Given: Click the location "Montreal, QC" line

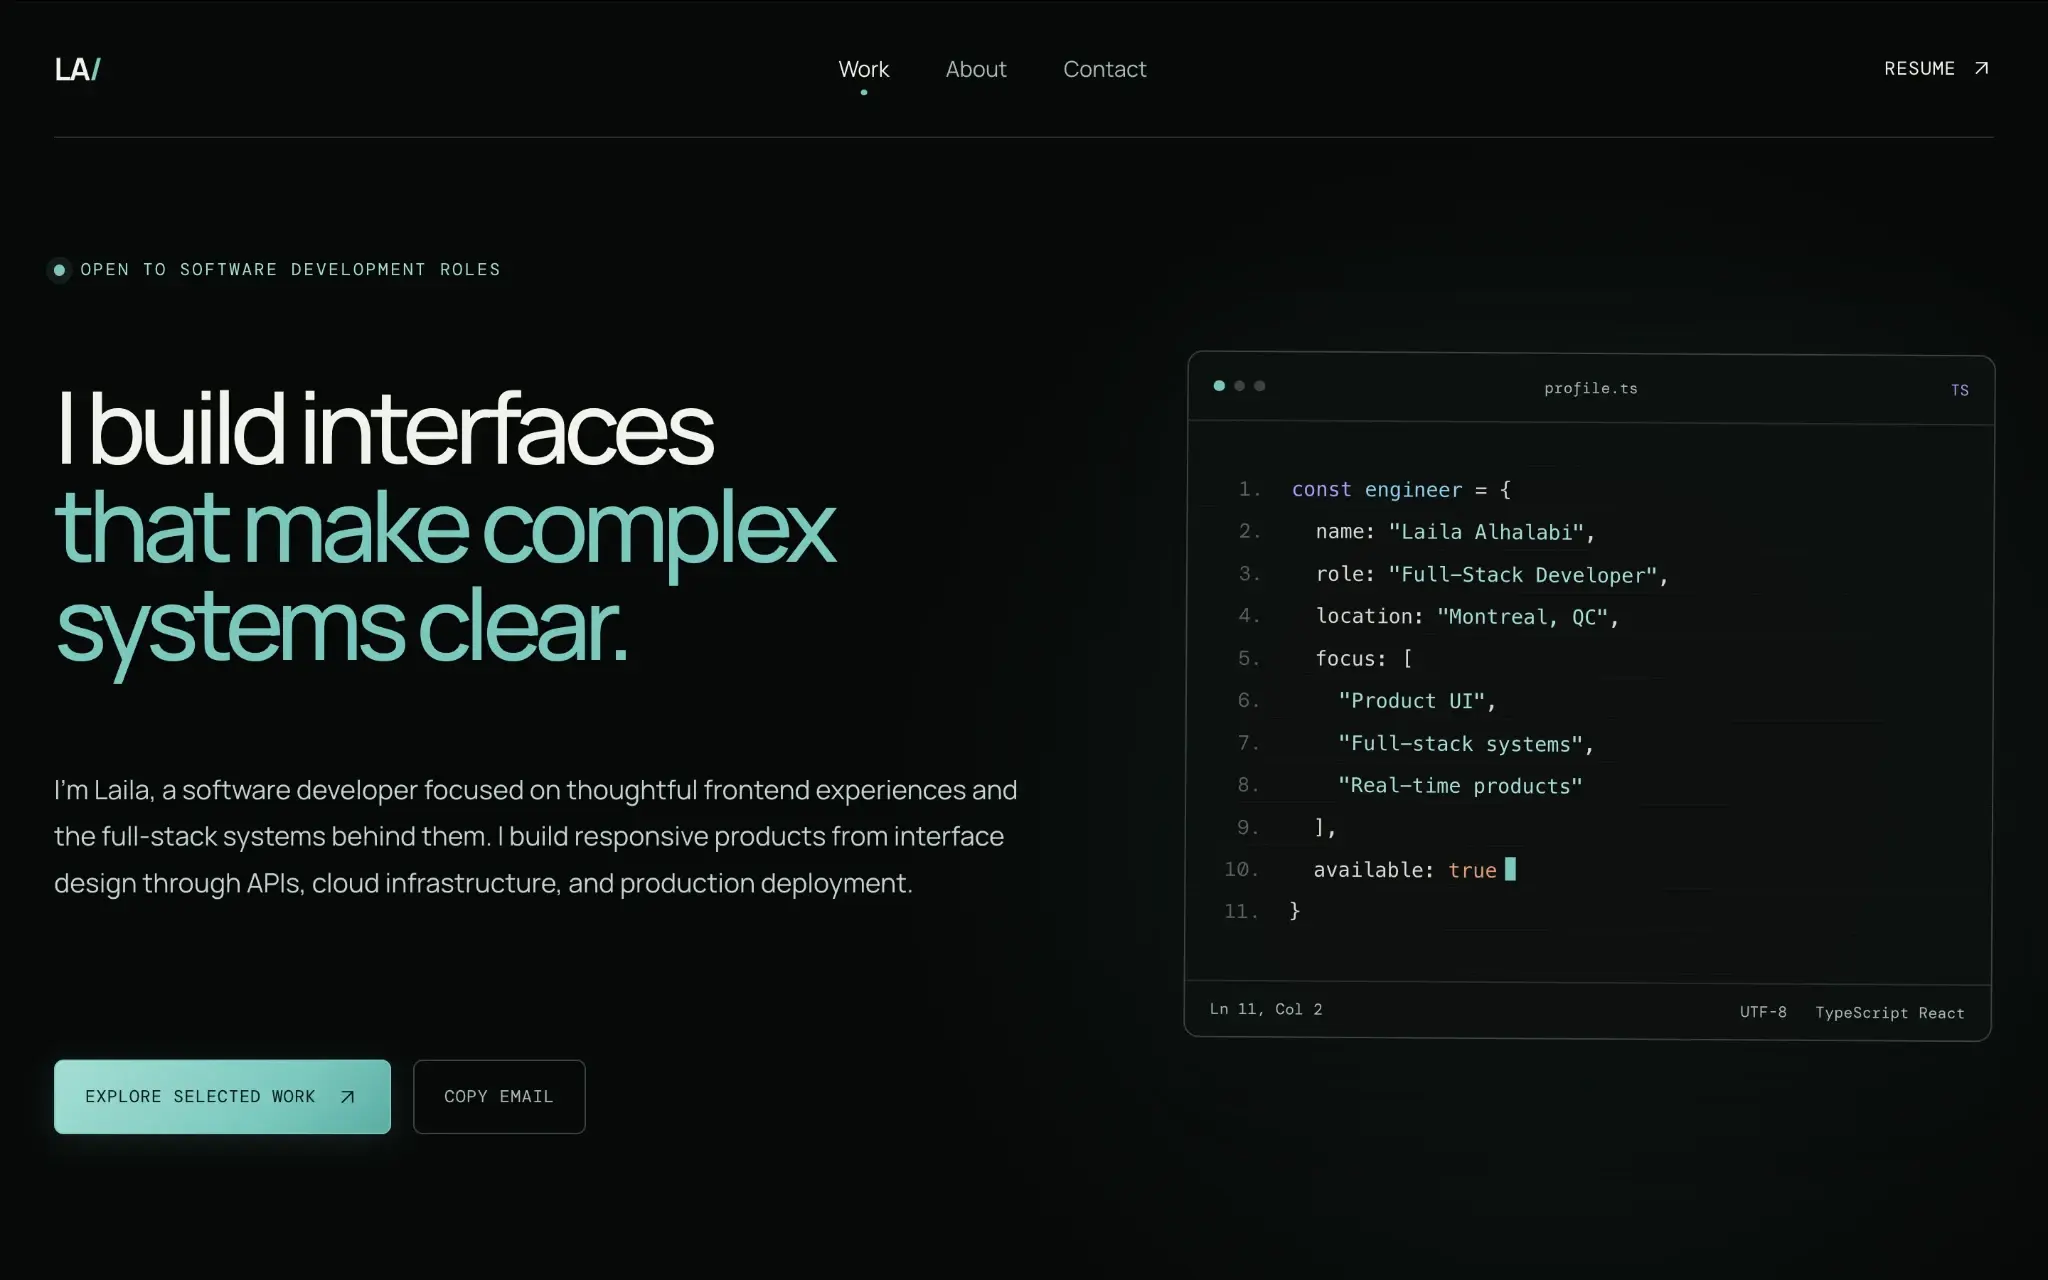Looking at the screenshot, I should pos(1467,617).
